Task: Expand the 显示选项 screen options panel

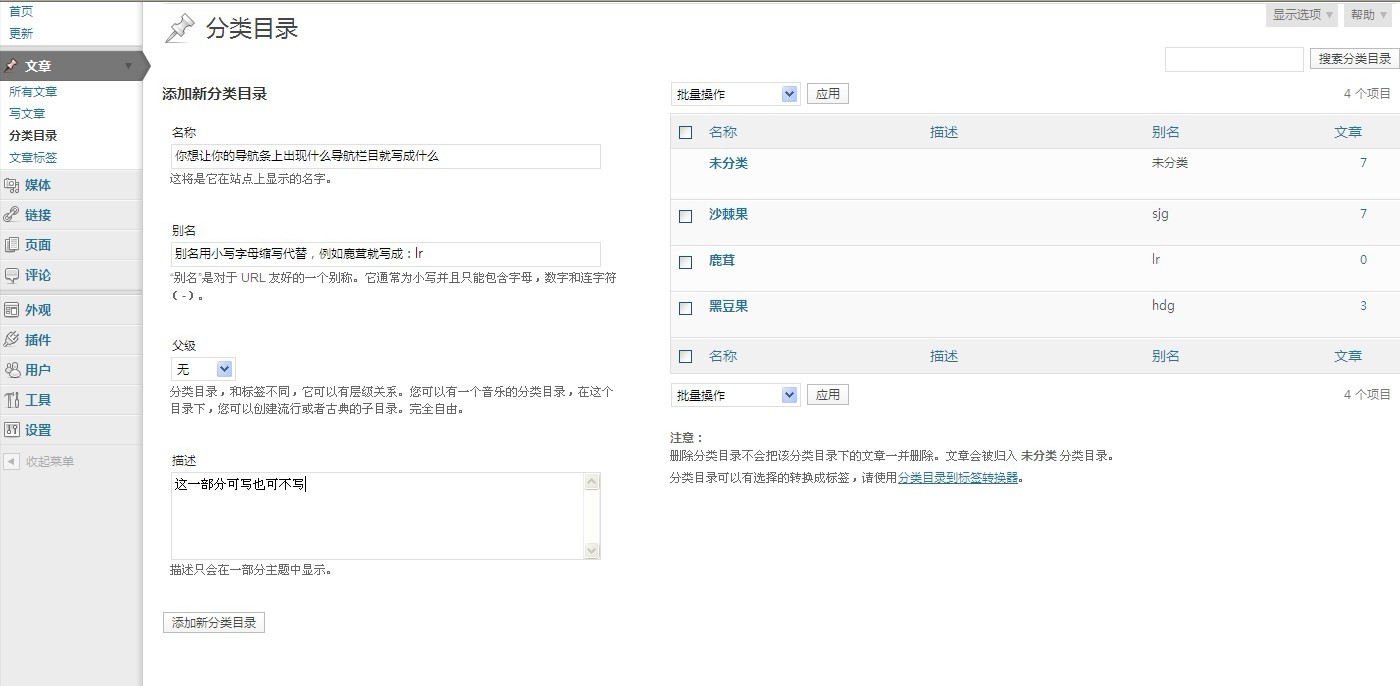Action: click(1303, 15)
